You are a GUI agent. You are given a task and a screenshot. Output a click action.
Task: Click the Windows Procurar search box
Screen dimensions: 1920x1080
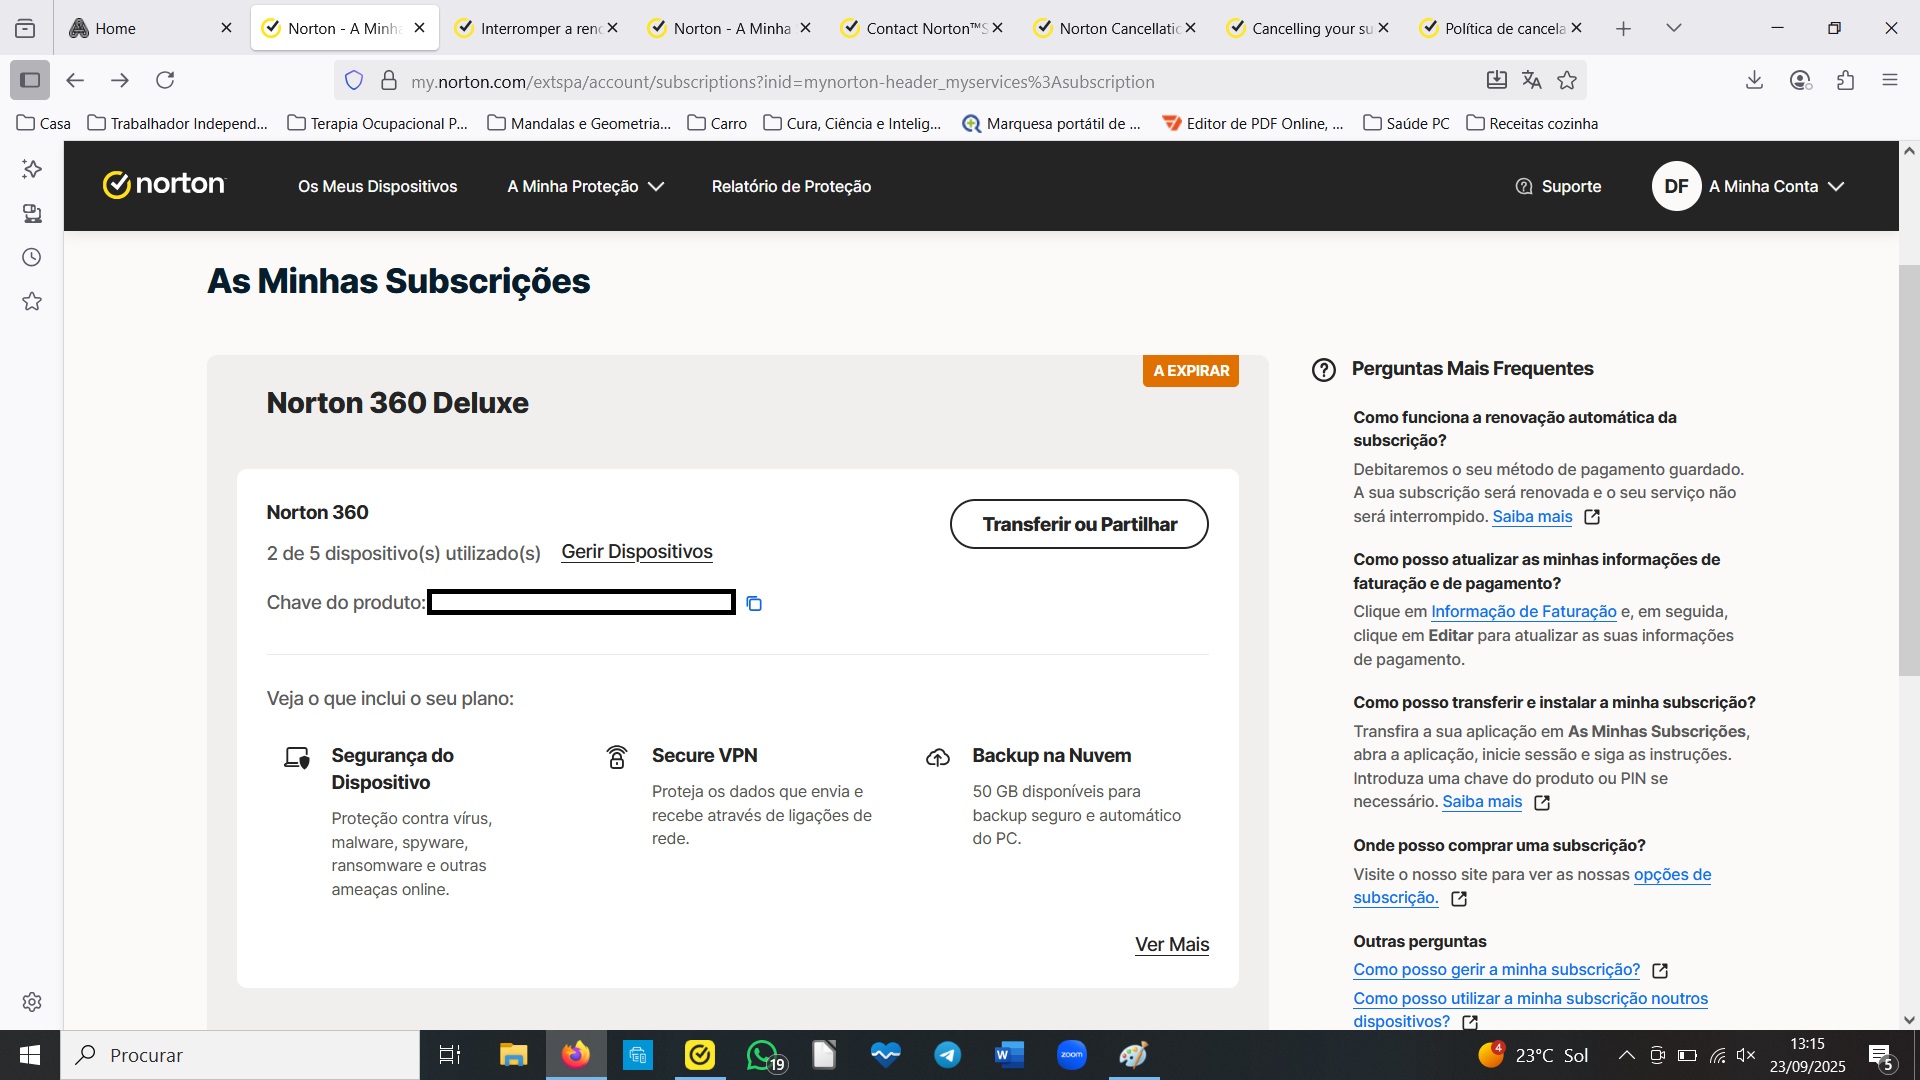[240, 1055]
